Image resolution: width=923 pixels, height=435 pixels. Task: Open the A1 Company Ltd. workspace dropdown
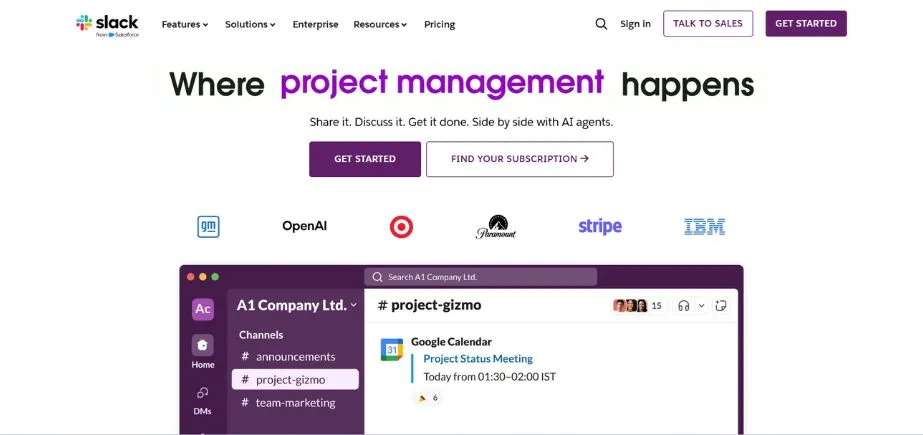tap(297, 305)
